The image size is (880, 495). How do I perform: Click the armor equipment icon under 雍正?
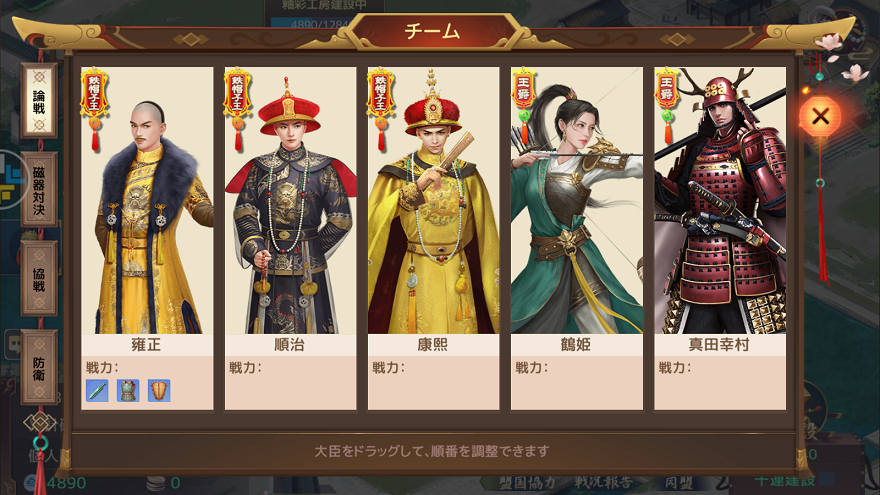point(128,391)
